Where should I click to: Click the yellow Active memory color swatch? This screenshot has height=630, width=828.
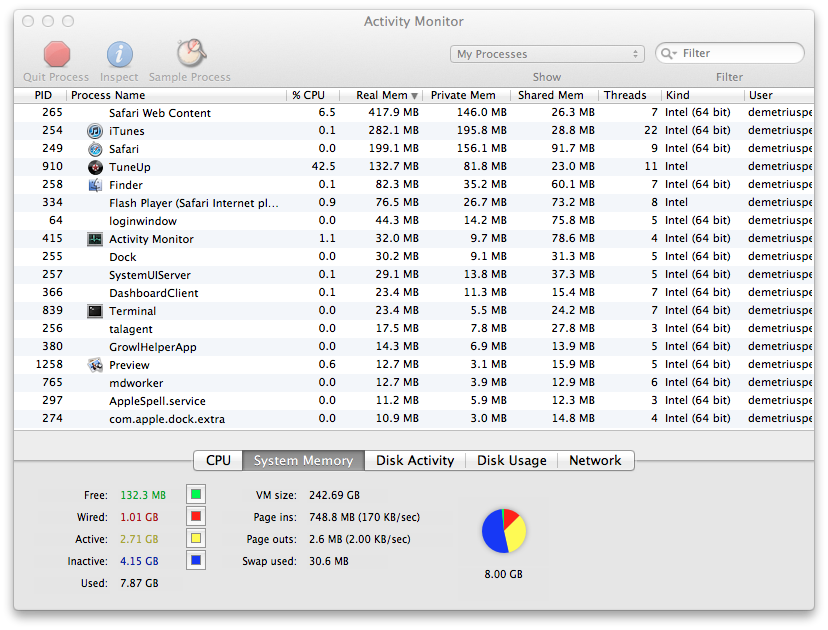196,539
